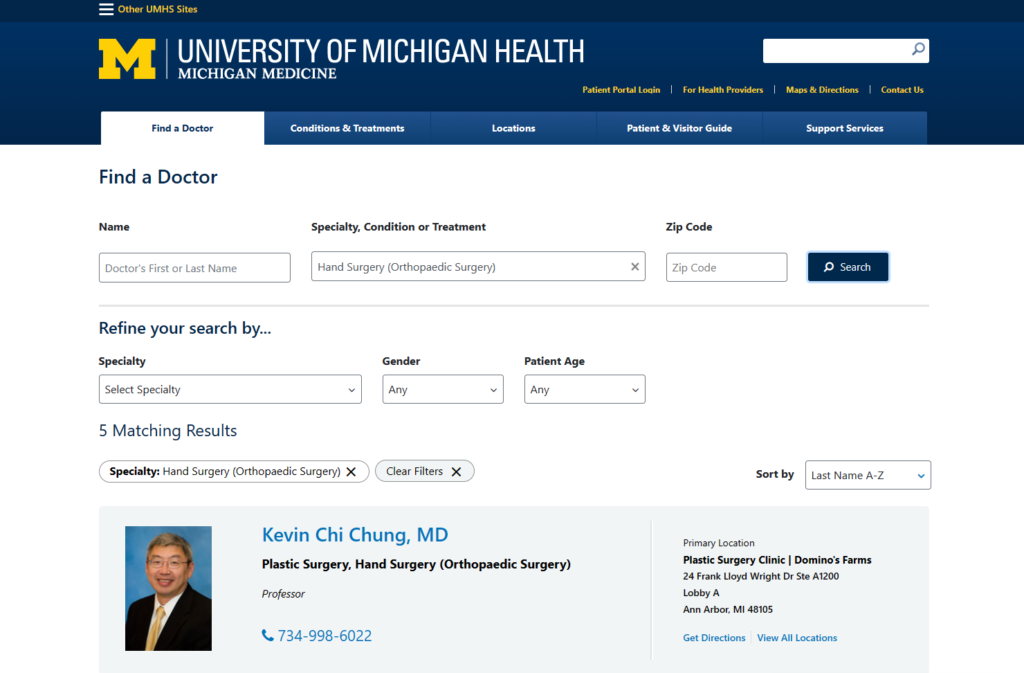The width and height of the screenshot is (1024, 673).
Task: Click Get Directions link
Action: coord(714,638)
